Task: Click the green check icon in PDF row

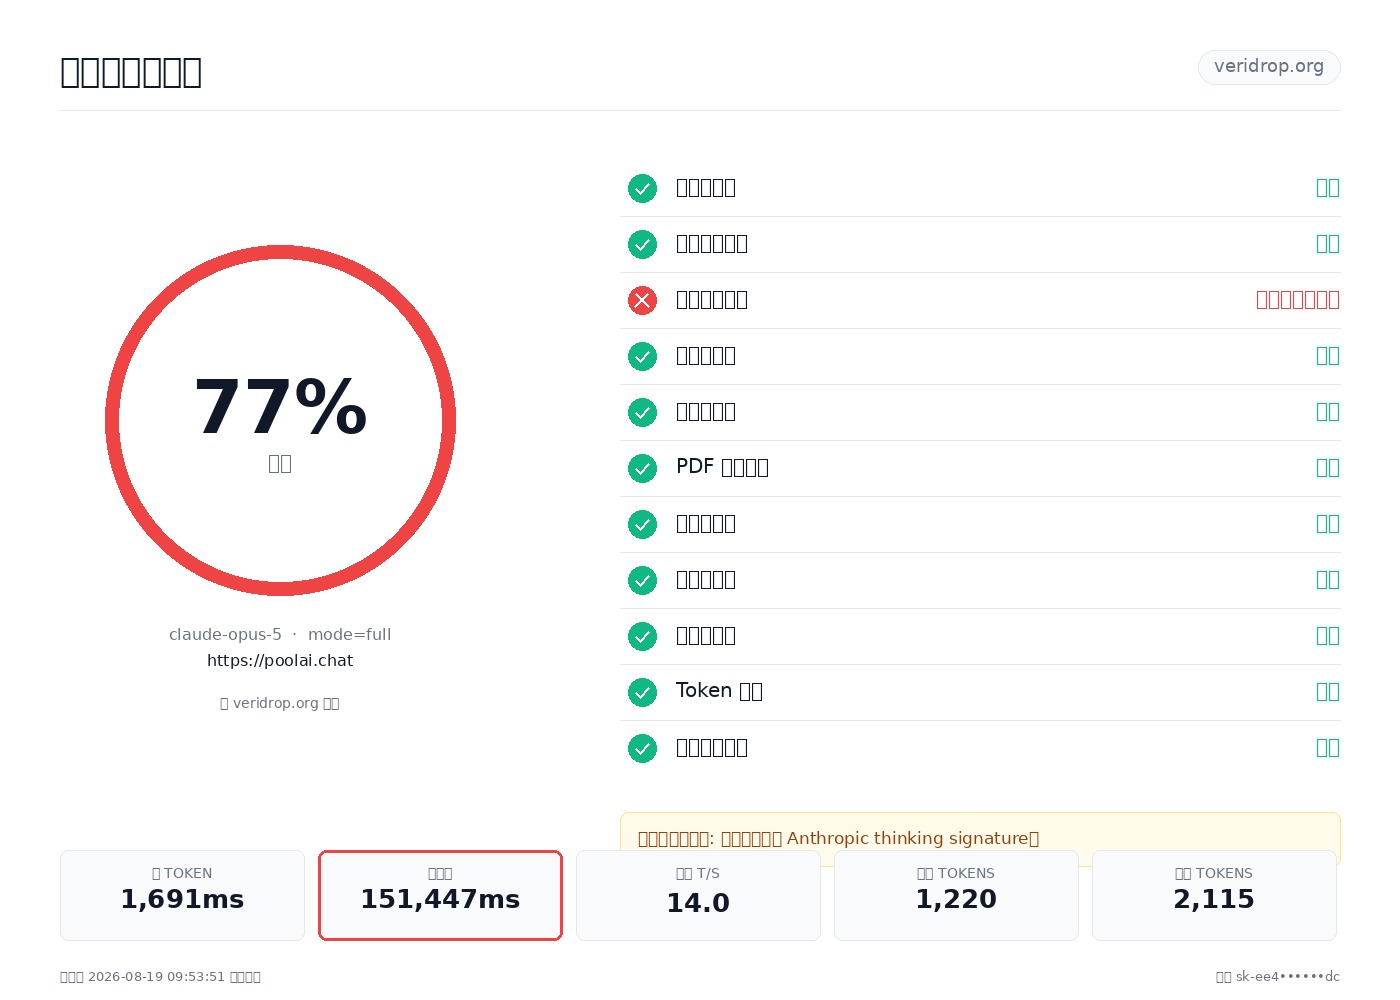Action: pos(642,468)
